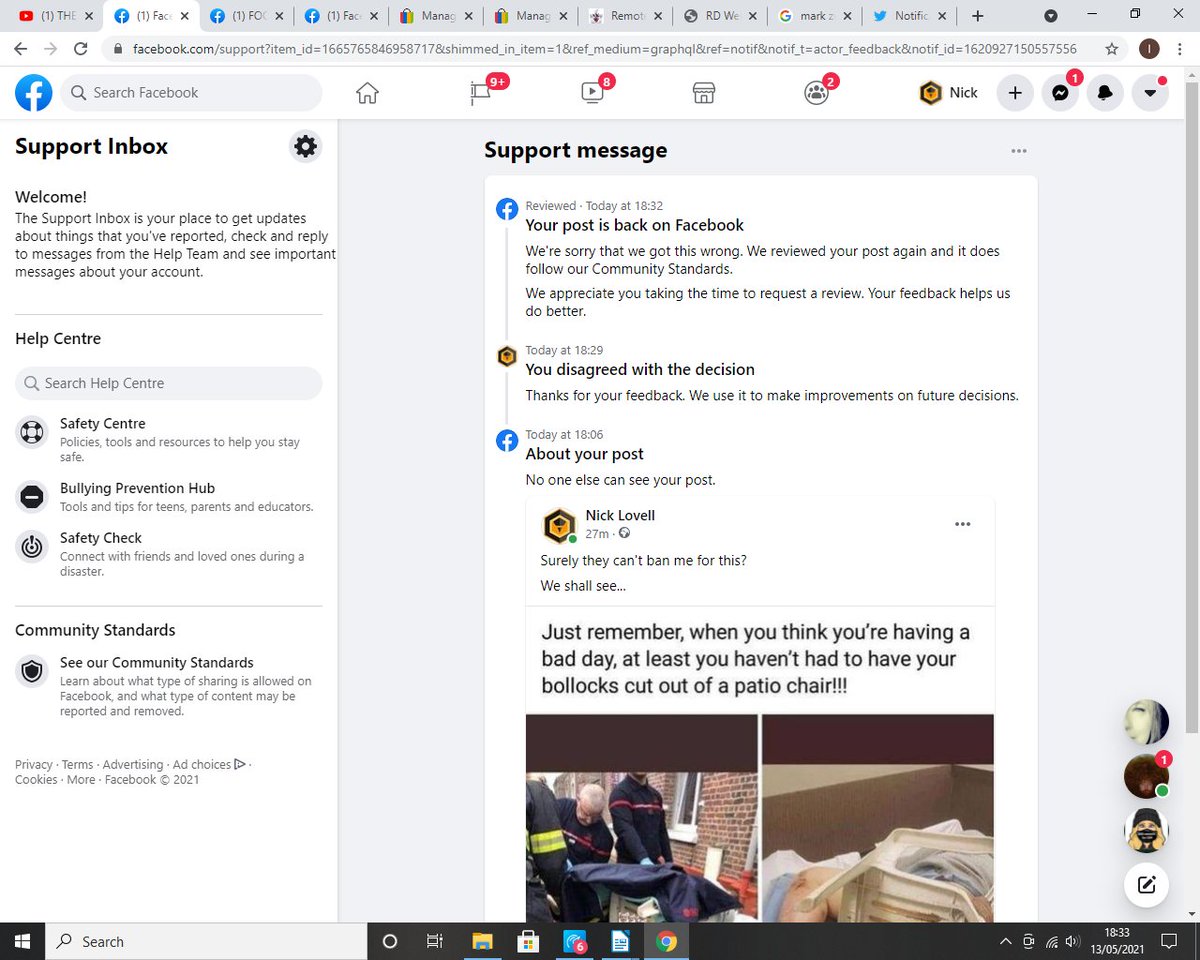
Task: Open Nick's profile shortcut
Action: 949,93
